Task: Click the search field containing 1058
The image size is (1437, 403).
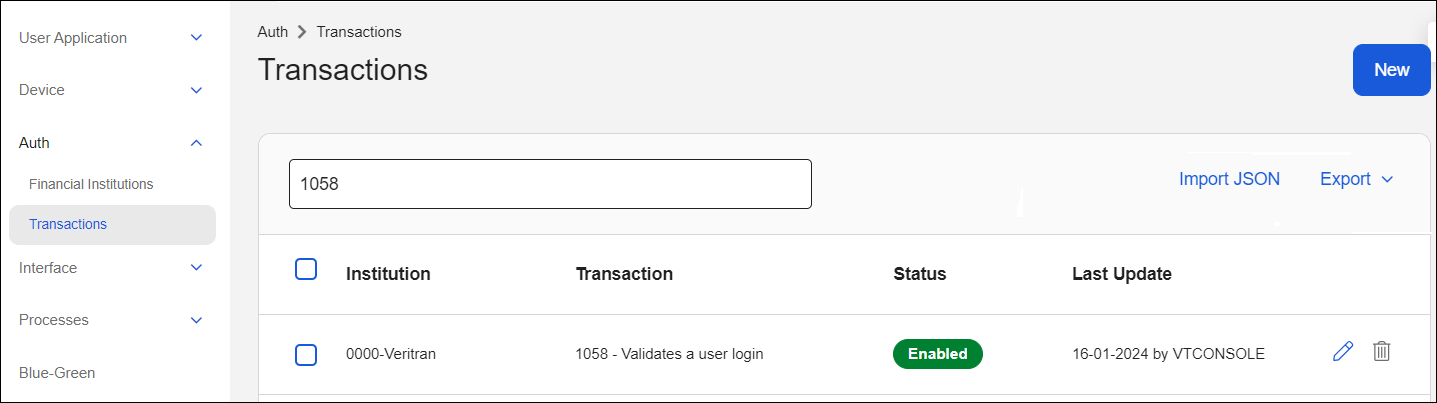Action: pos(550,184)
